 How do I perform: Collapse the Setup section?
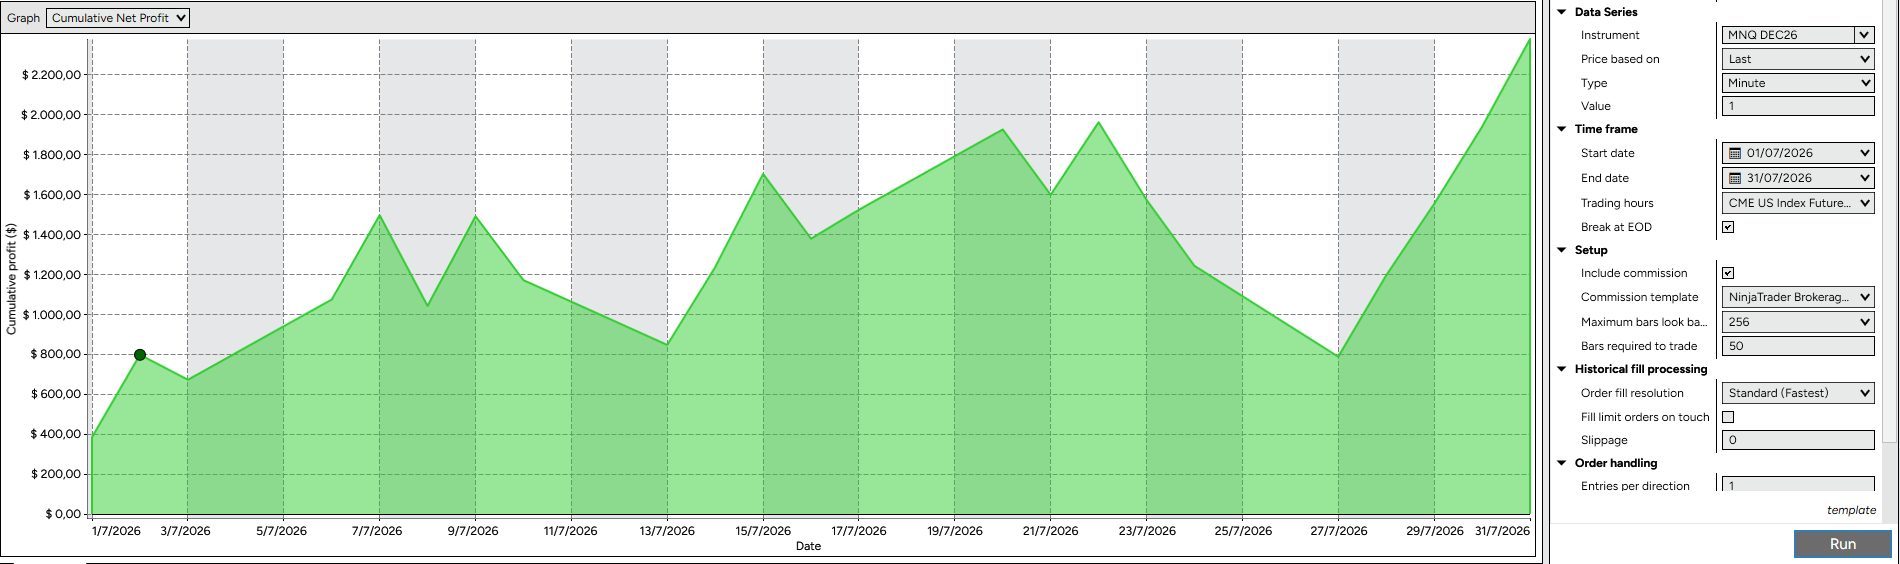1562,250
